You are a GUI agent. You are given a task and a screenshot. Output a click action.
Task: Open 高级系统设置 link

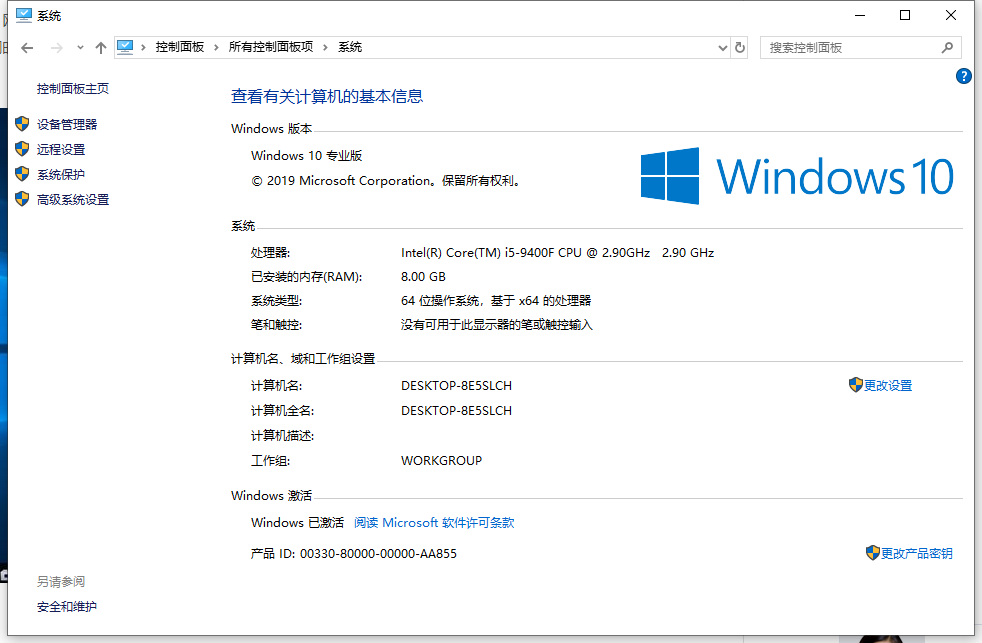click(x=73, y=200)
